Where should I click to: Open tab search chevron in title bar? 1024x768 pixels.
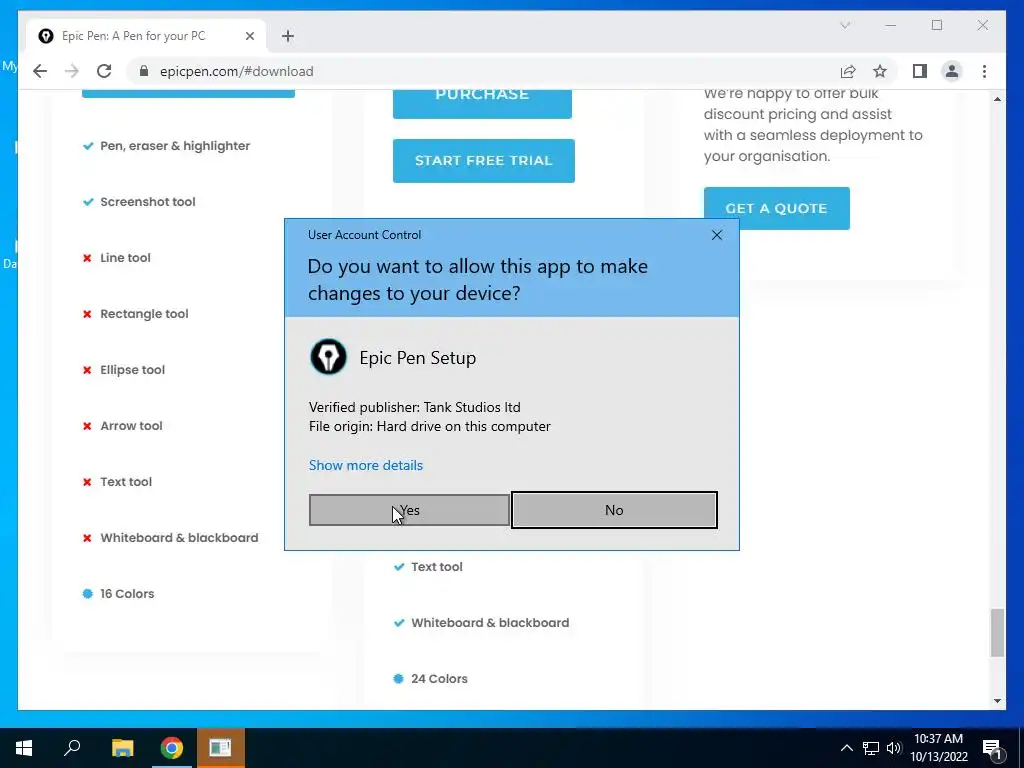coord(845,25)
